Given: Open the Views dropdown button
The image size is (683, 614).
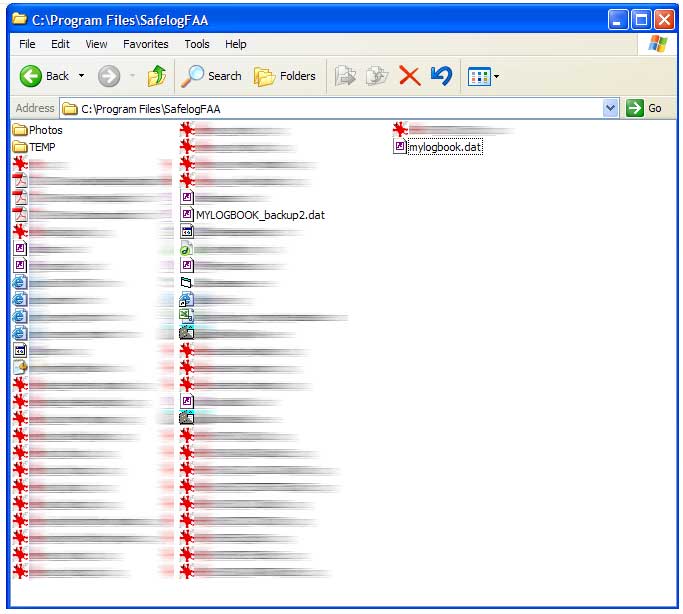Looking at the screenshot, I should pyautogui.click(x=483, y=77).
